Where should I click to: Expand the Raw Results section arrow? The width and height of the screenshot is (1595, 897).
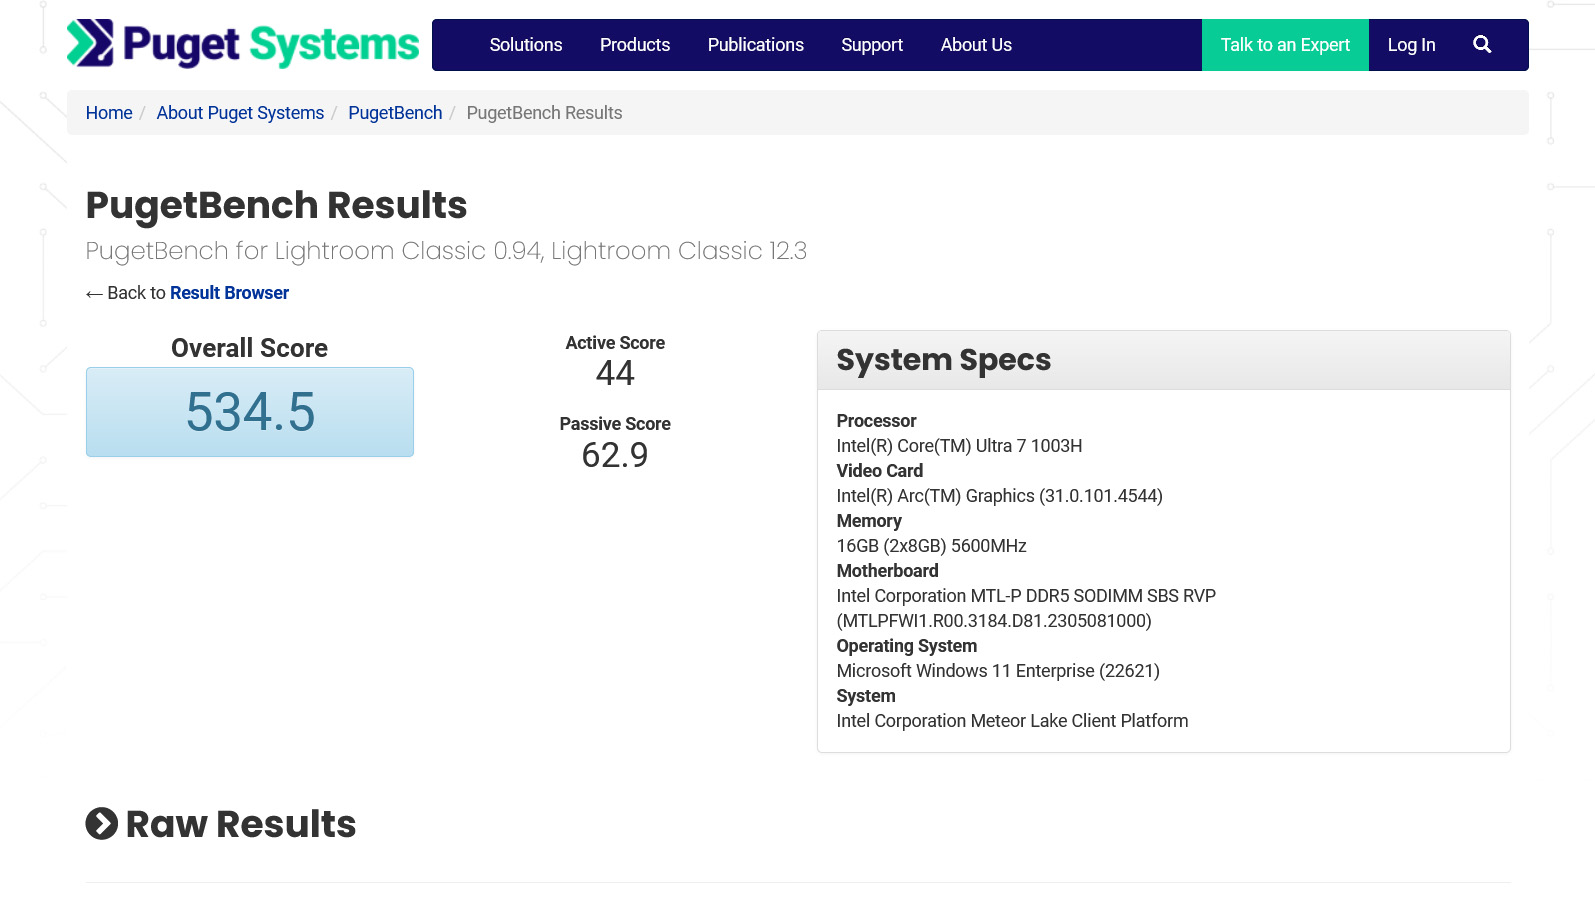[101, 824]
